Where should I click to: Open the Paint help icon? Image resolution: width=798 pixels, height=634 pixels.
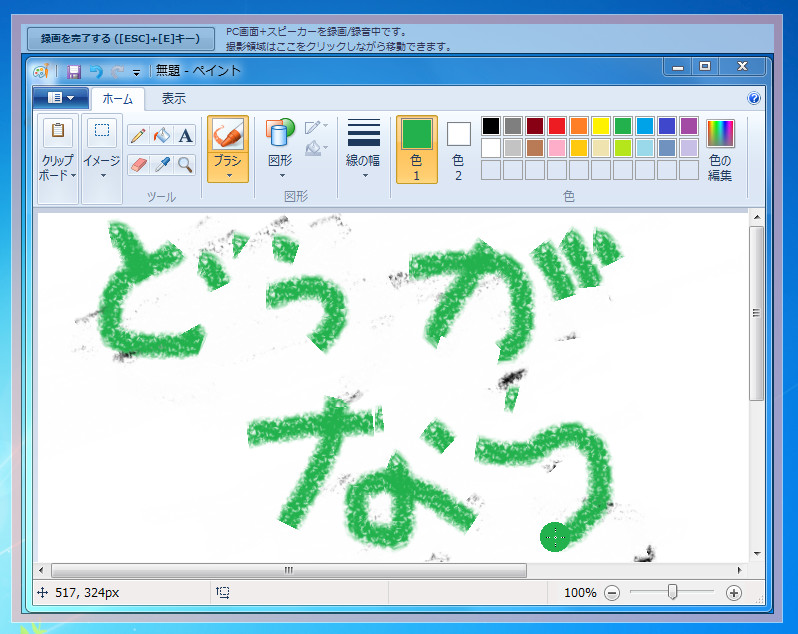pos(754,98)
